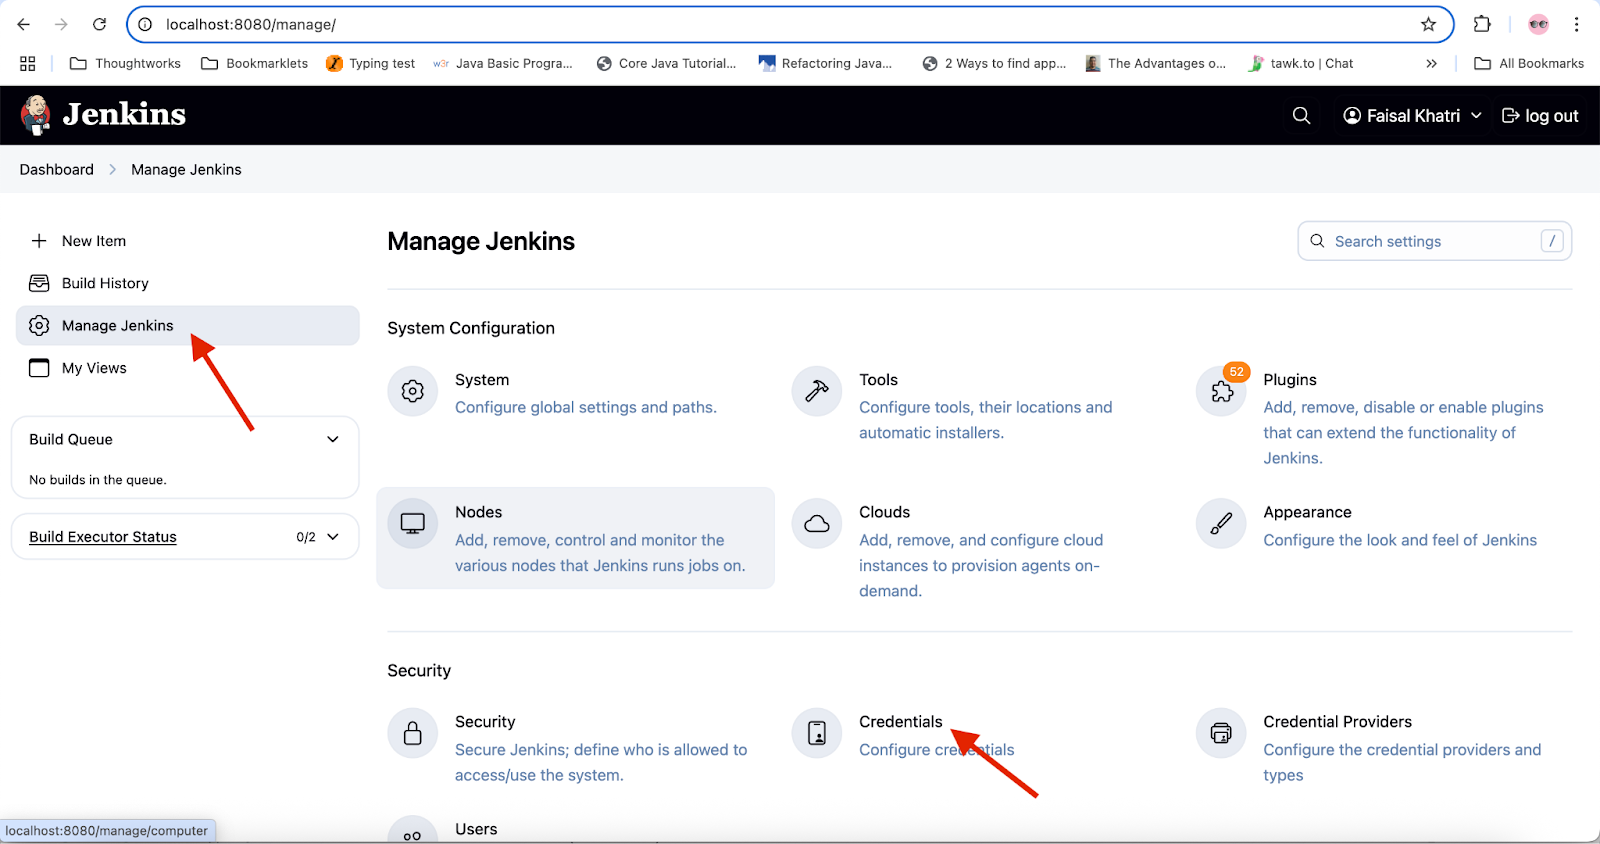The image size is (1600, 844).
Task: Open Plugins management link
Action: point(1385,418)
